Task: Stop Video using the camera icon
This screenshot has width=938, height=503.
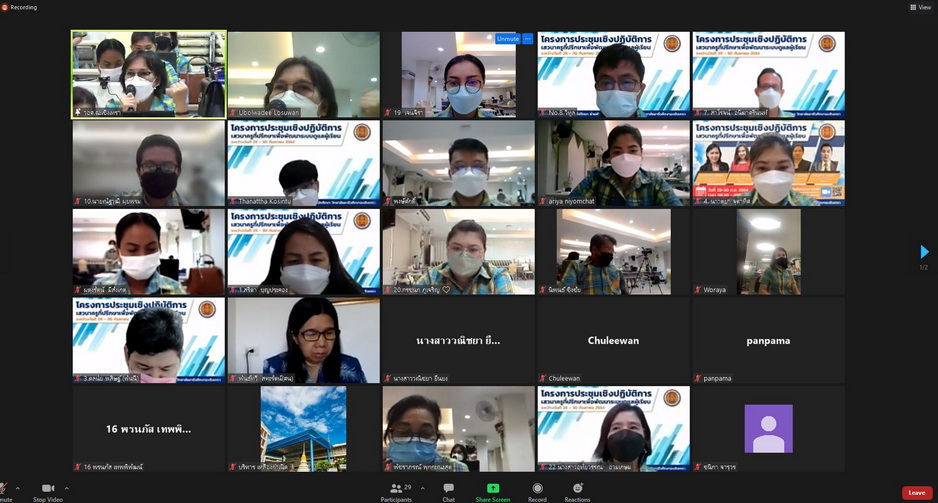Action: tap(48, 489)
